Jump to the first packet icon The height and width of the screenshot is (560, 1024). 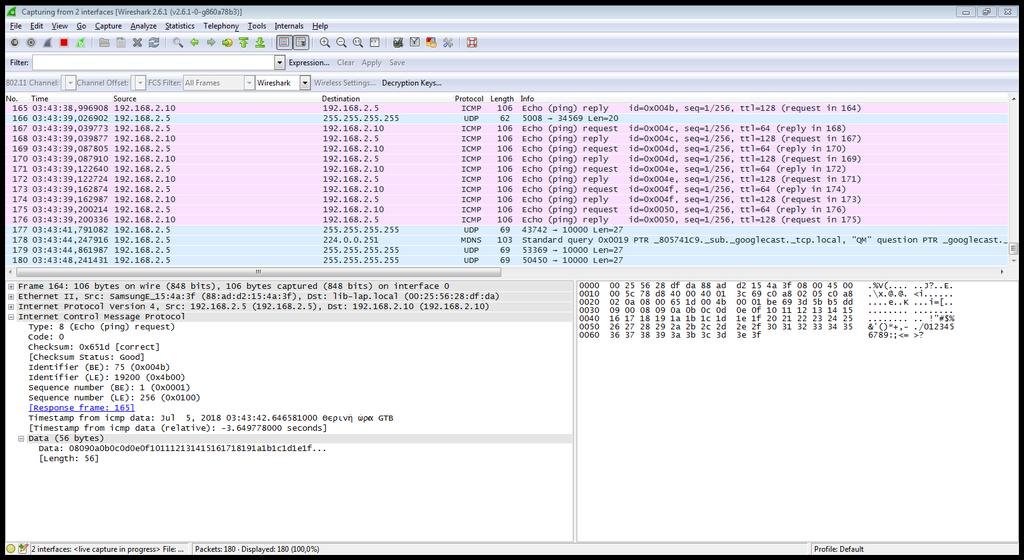(x=244, y=42)
